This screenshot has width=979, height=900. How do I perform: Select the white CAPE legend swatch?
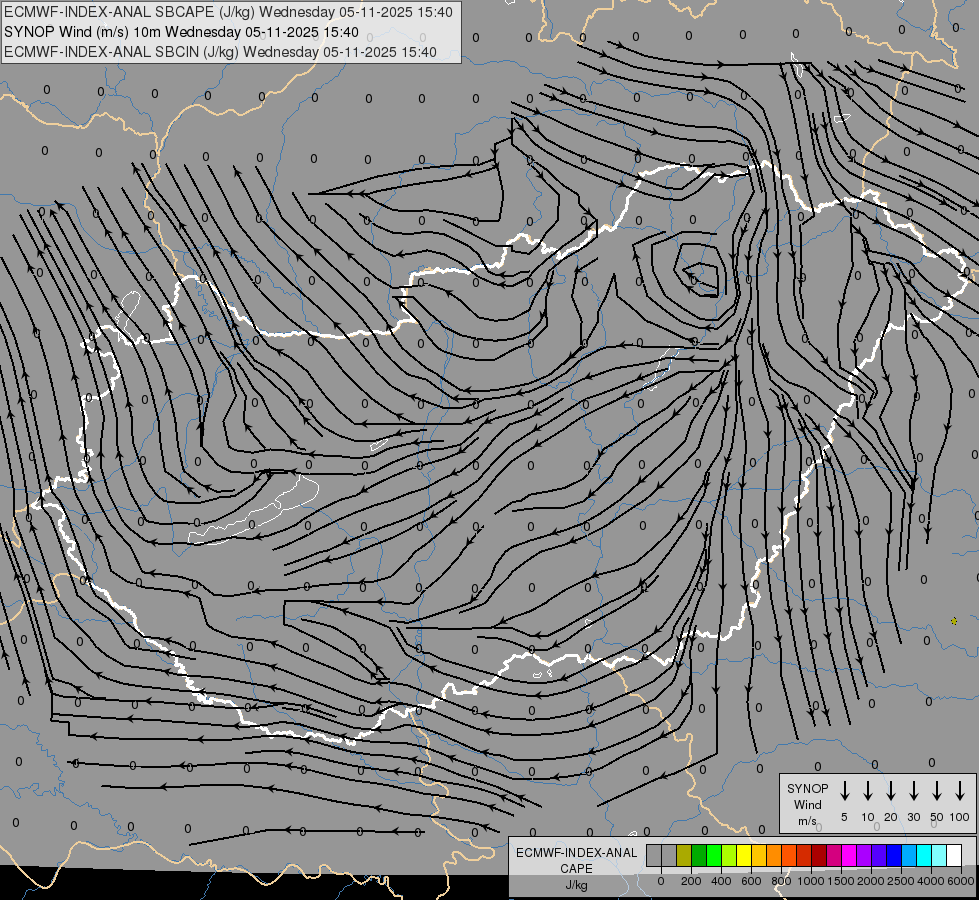pyautogui.click(x=955, y=855)
